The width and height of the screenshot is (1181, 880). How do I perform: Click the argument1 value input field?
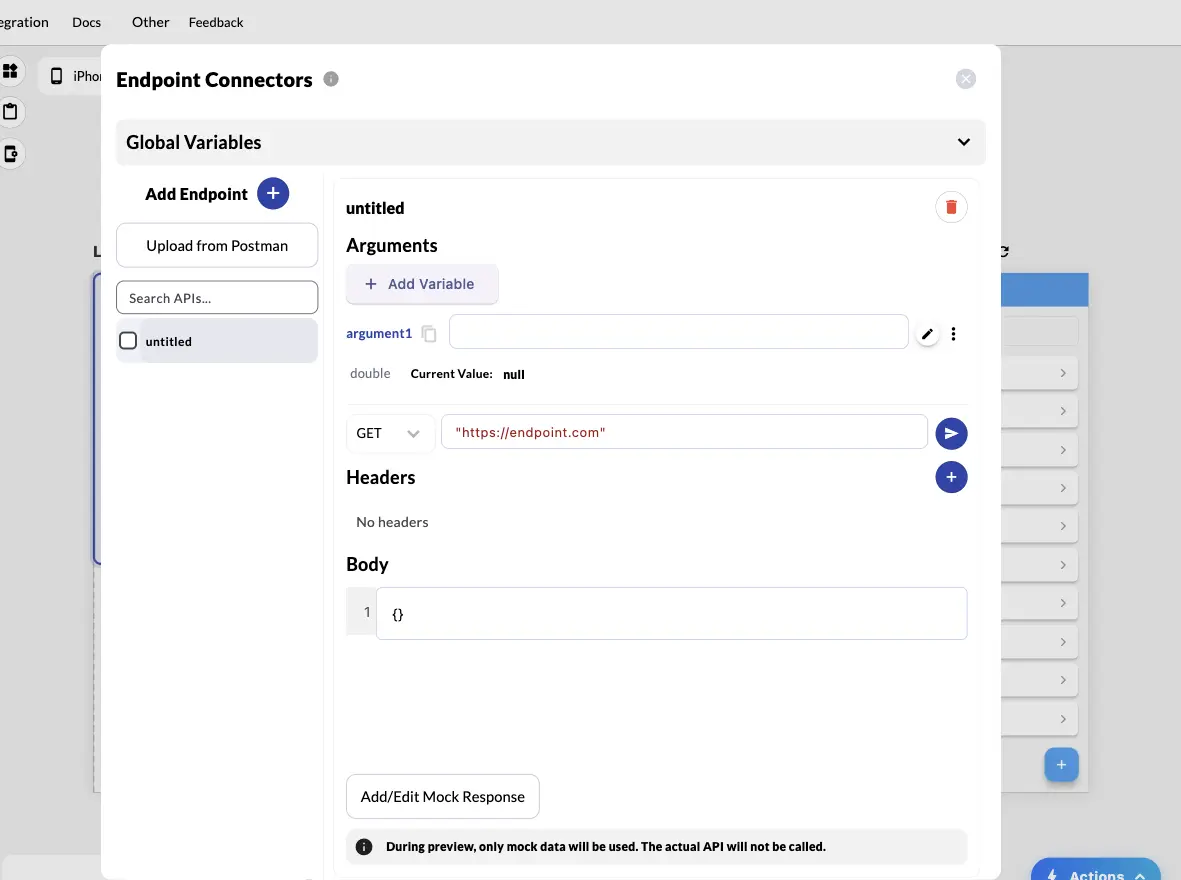click(x=679, y=332)
